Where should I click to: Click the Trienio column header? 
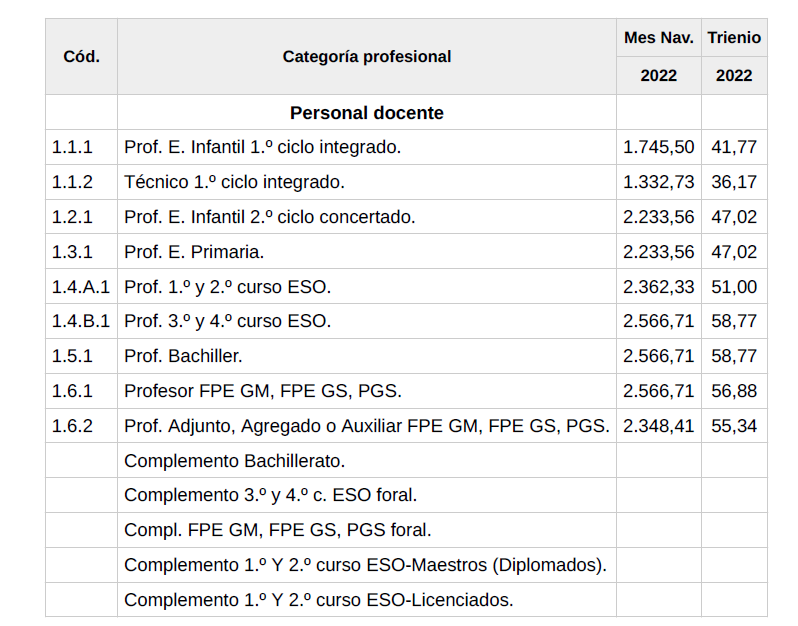734,38
